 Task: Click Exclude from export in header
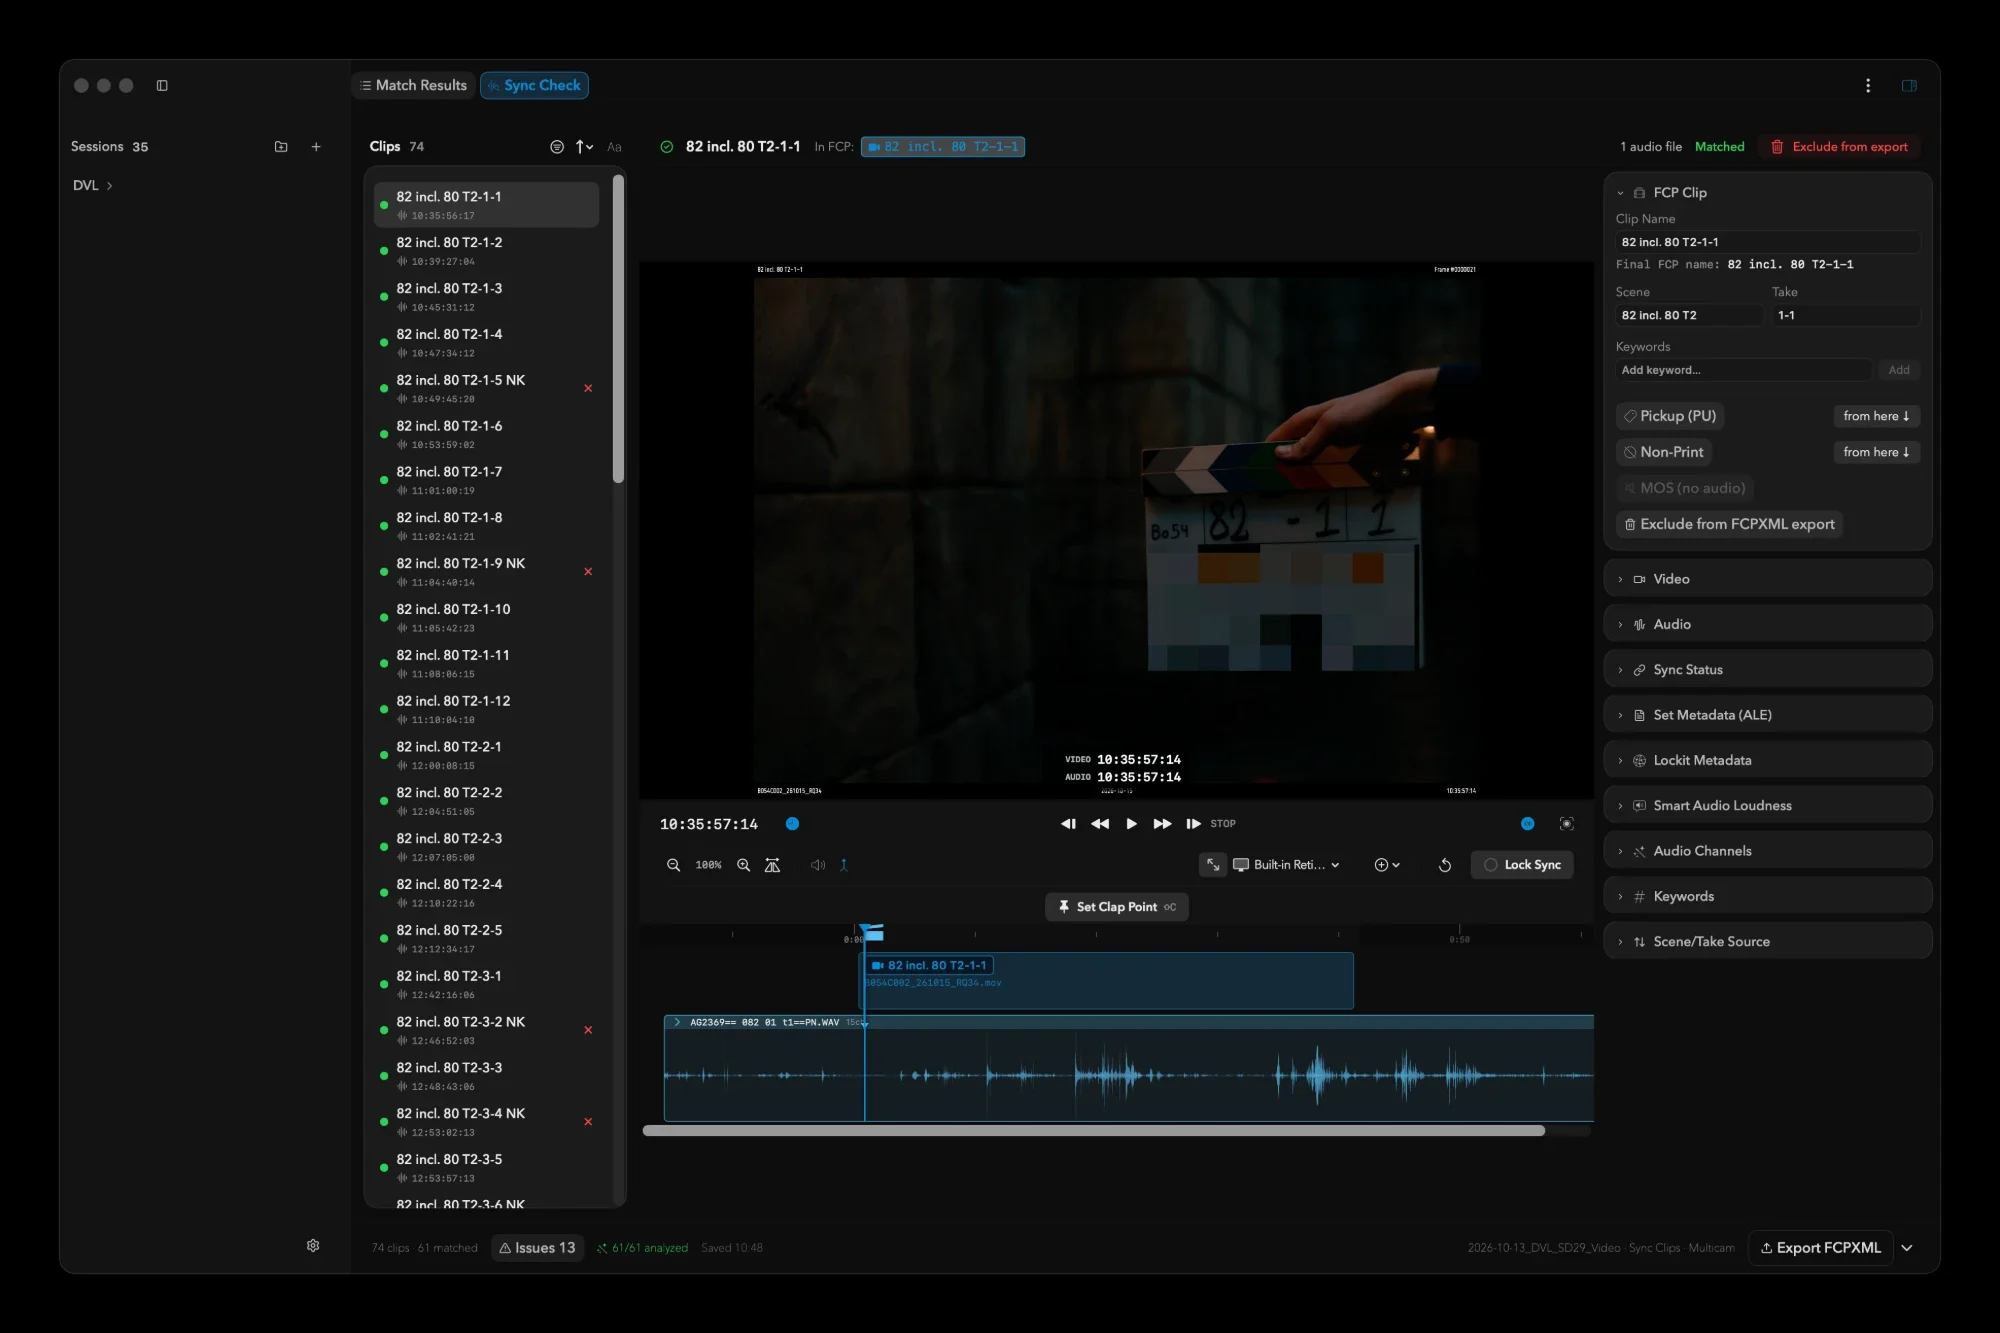tap(1839, 147)
